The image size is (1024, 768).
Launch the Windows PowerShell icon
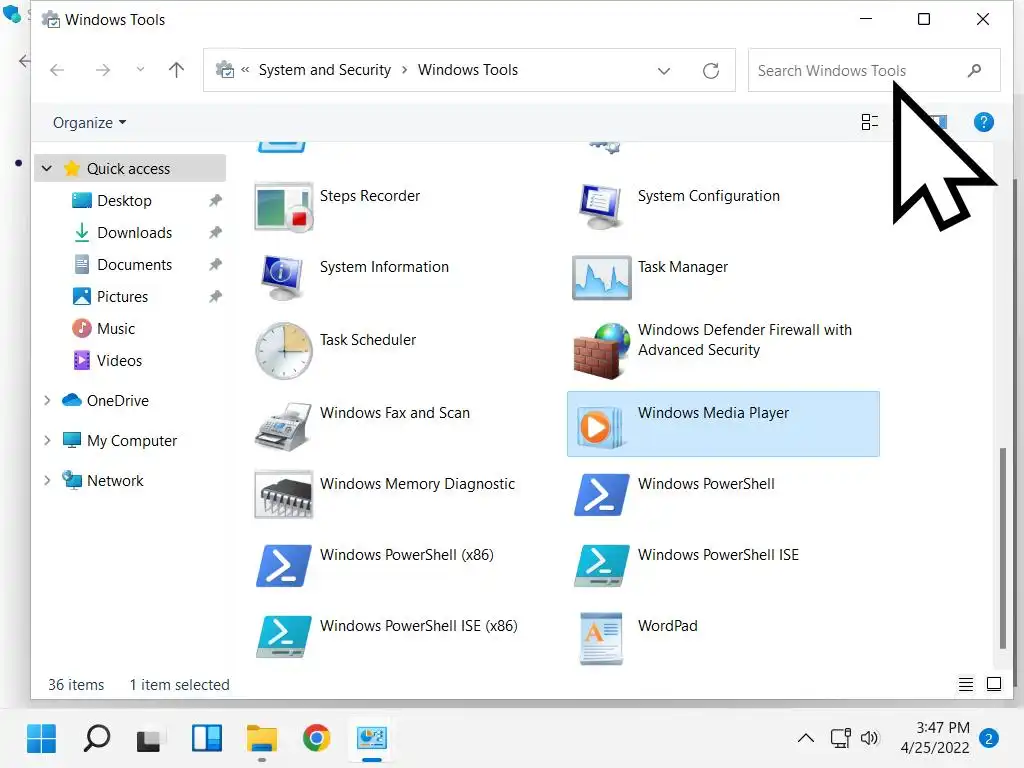(601, 494)
